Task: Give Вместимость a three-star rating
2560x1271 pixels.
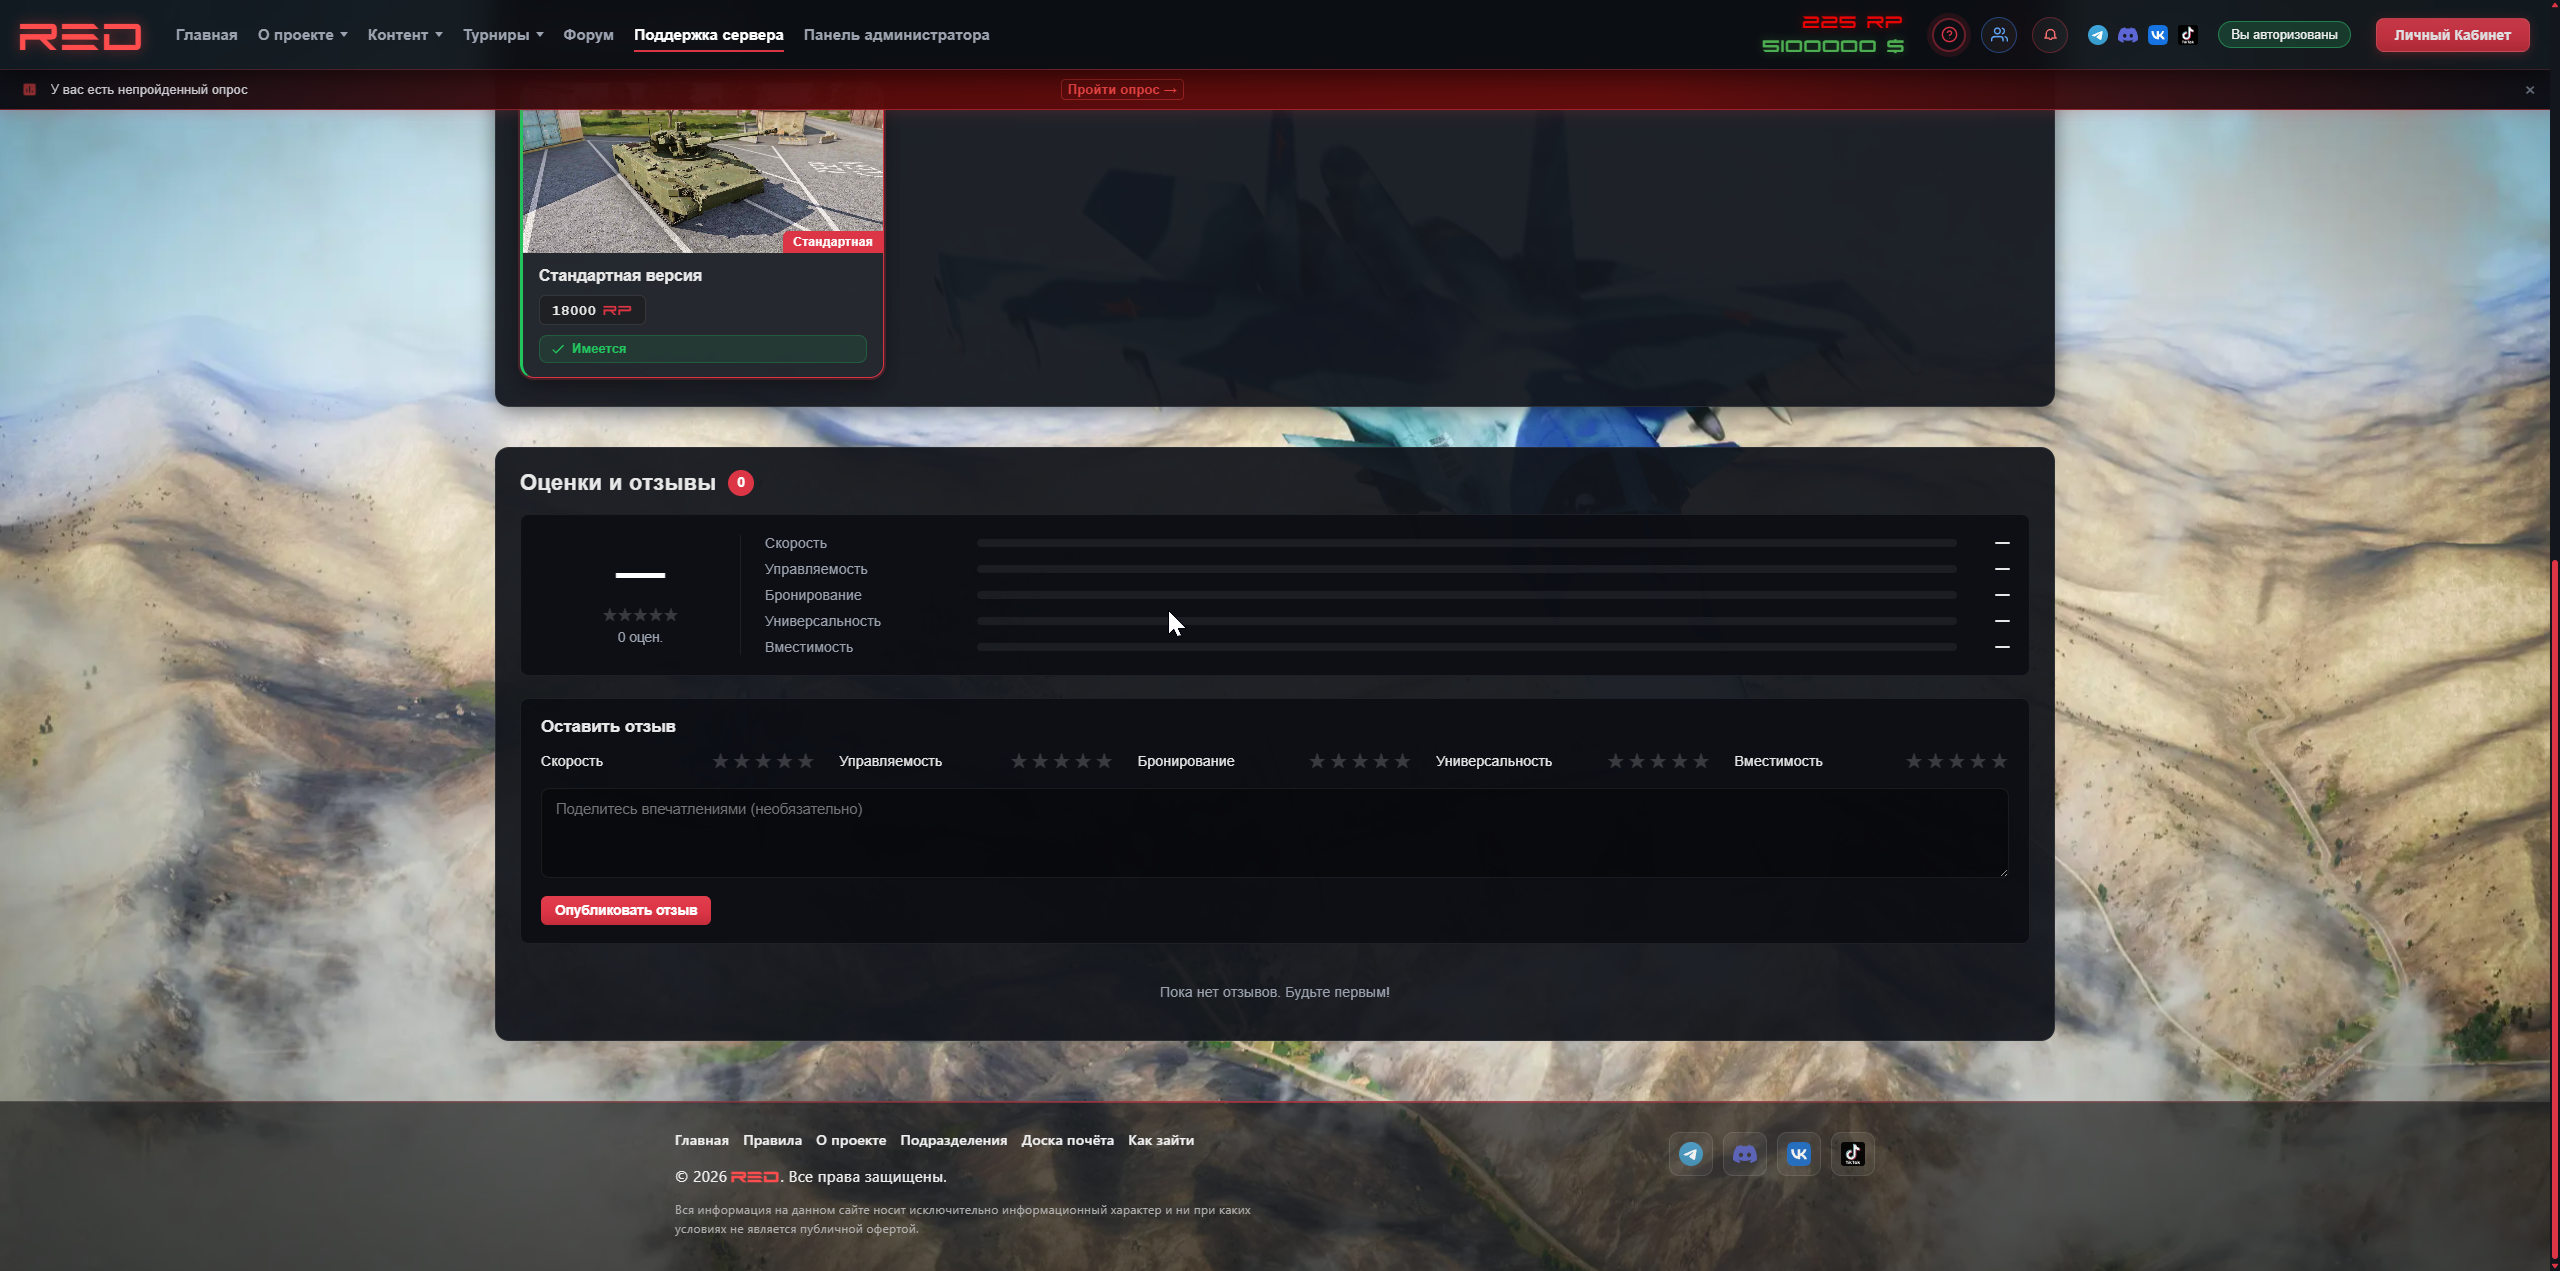Action: tap(1957, 761)
